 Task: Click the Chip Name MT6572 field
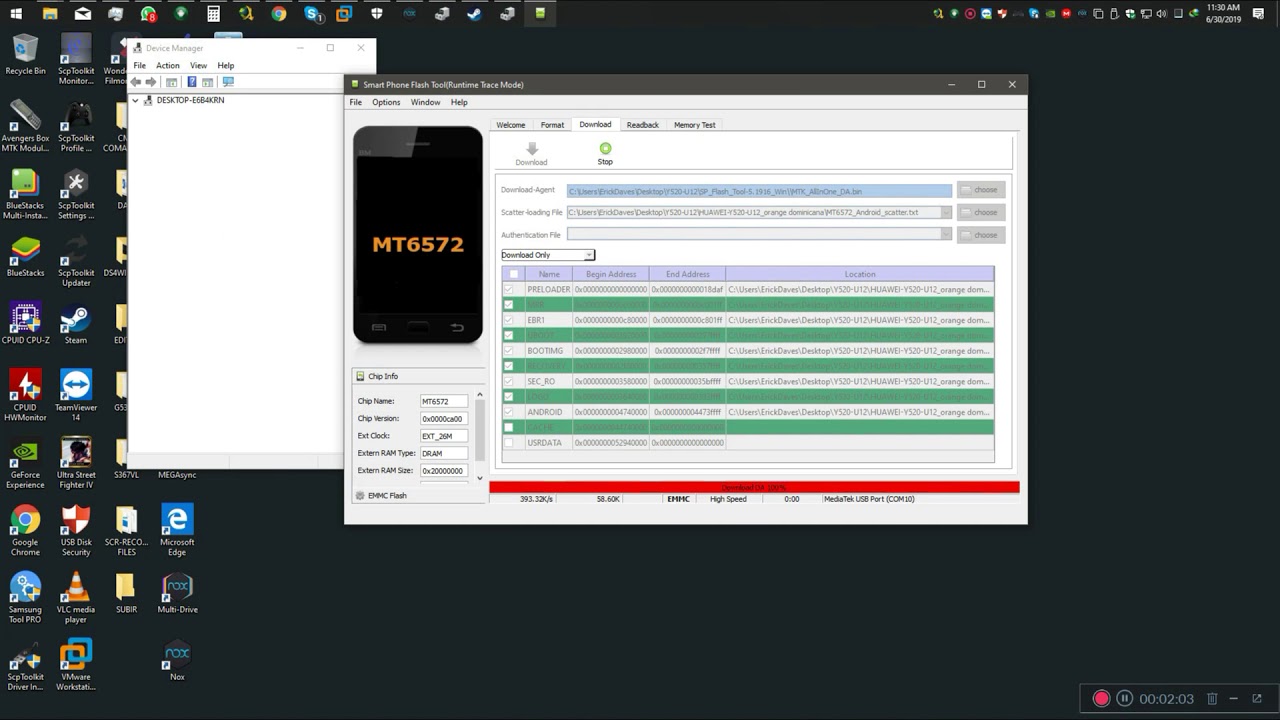pyautogui.click(x=443, y=401)
